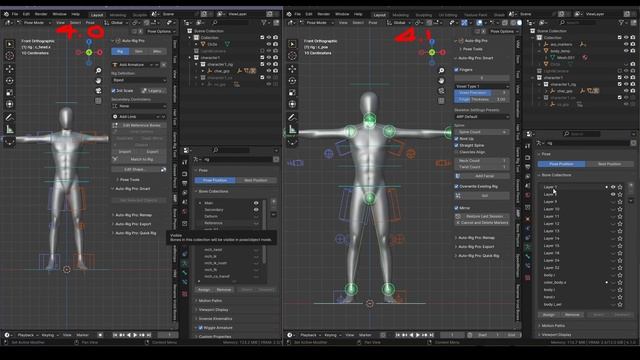Click play button in left window timeline
The image size is (640, 360).
point(135,335)
